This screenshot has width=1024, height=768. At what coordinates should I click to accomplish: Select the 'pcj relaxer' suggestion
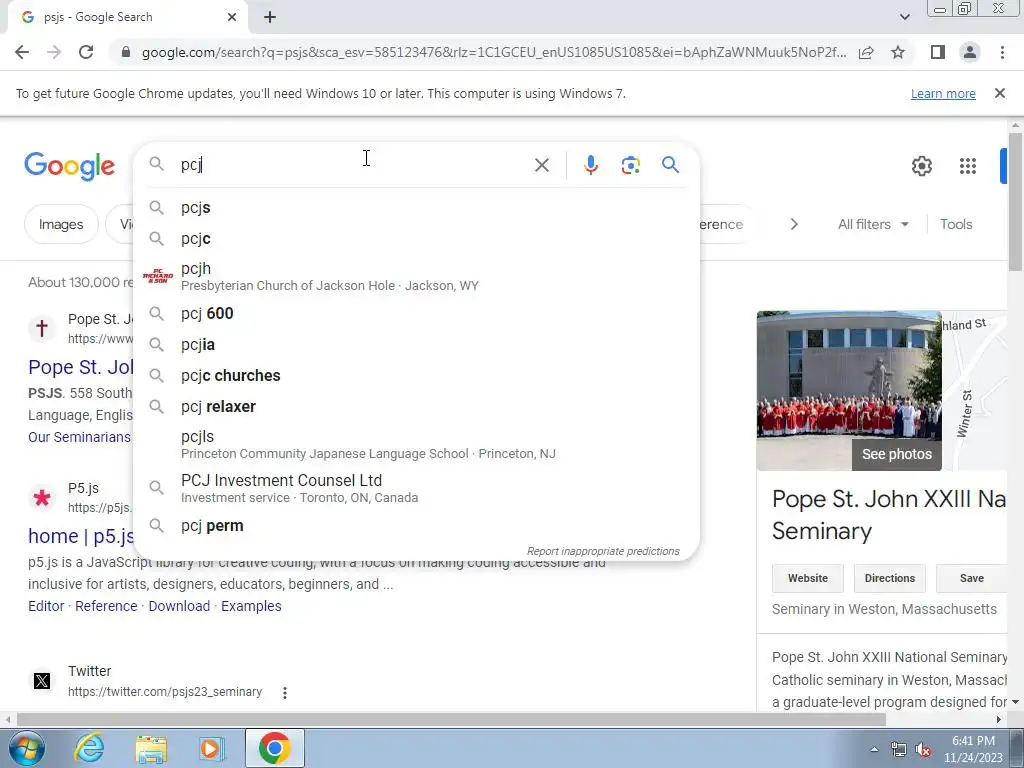point(416,406)
